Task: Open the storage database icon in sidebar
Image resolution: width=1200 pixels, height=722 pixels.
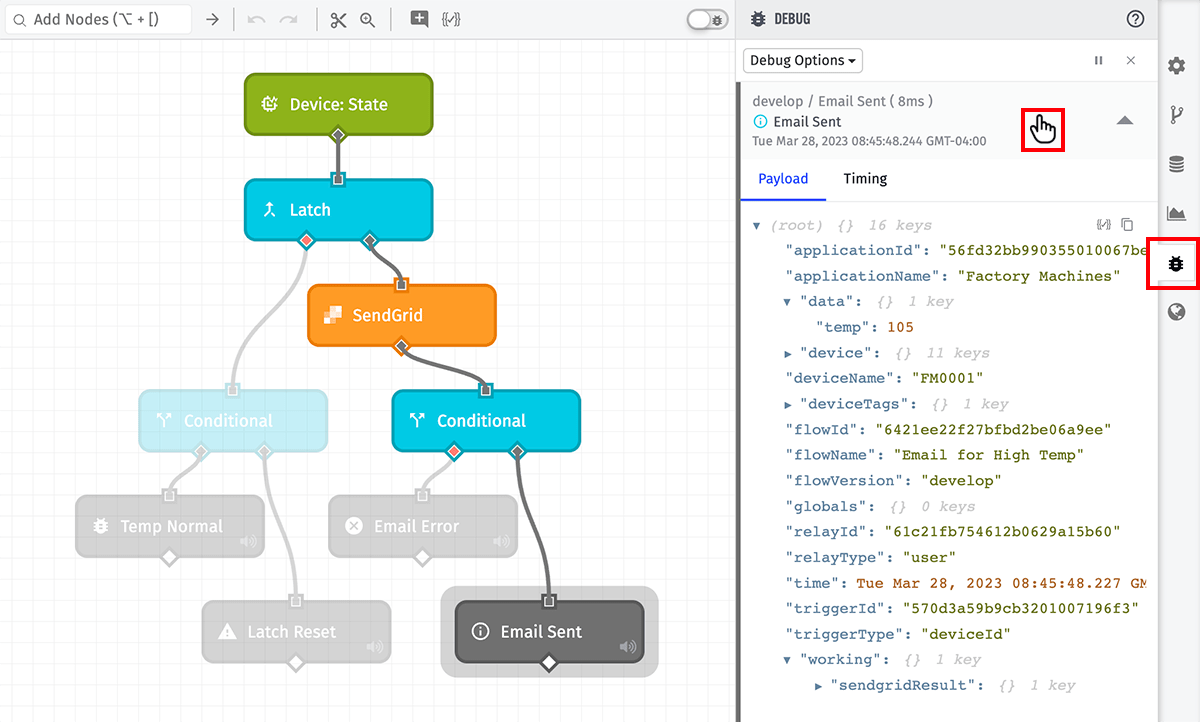Action: (x=1177, y=164)
